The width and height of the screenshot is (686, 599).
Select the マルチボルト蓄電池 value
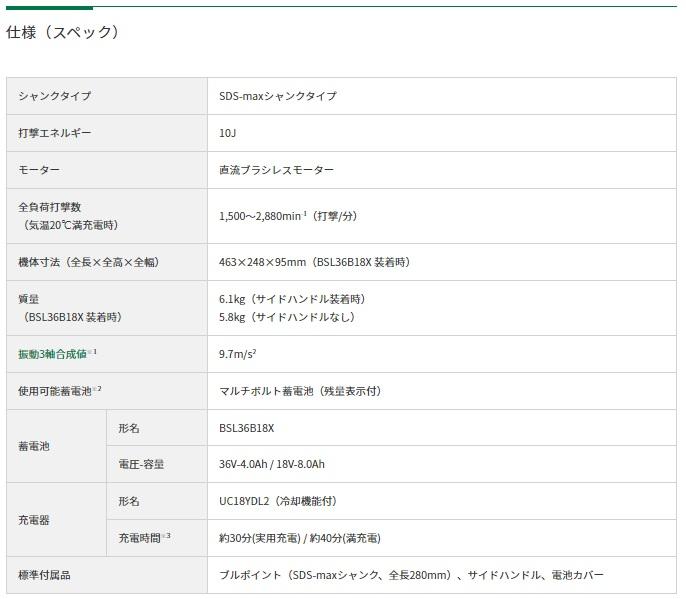[301, 391]
